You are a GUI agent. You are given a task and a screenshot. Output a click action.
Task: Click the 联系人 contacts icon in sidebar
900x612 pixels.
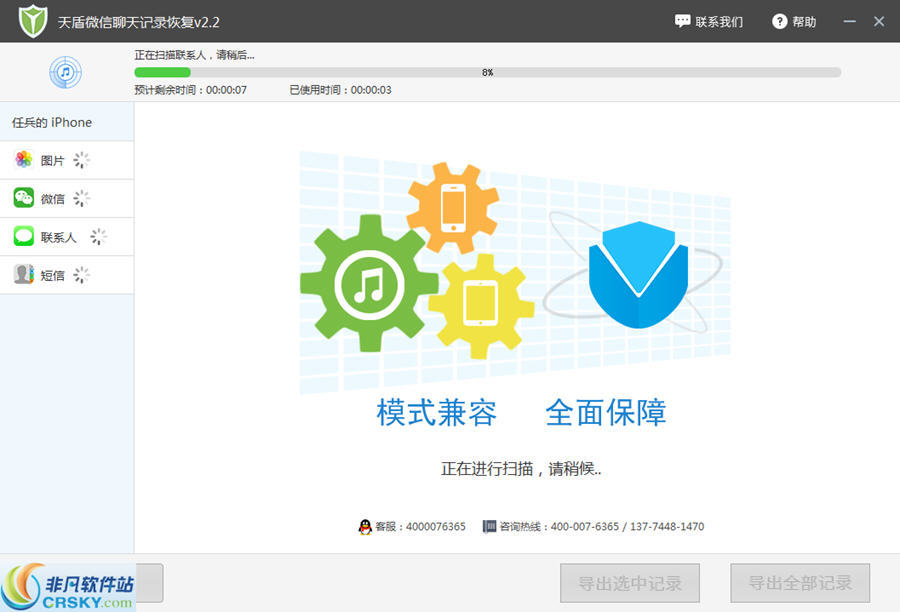pos(22,237)
